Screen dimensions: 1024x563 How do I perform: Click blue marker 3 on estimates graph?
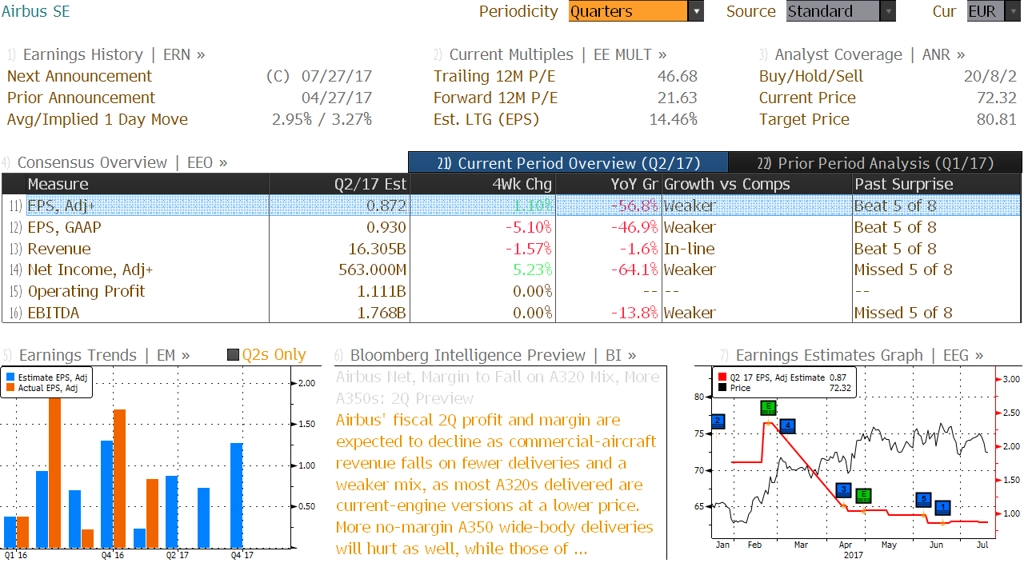(x=844, y=490)
